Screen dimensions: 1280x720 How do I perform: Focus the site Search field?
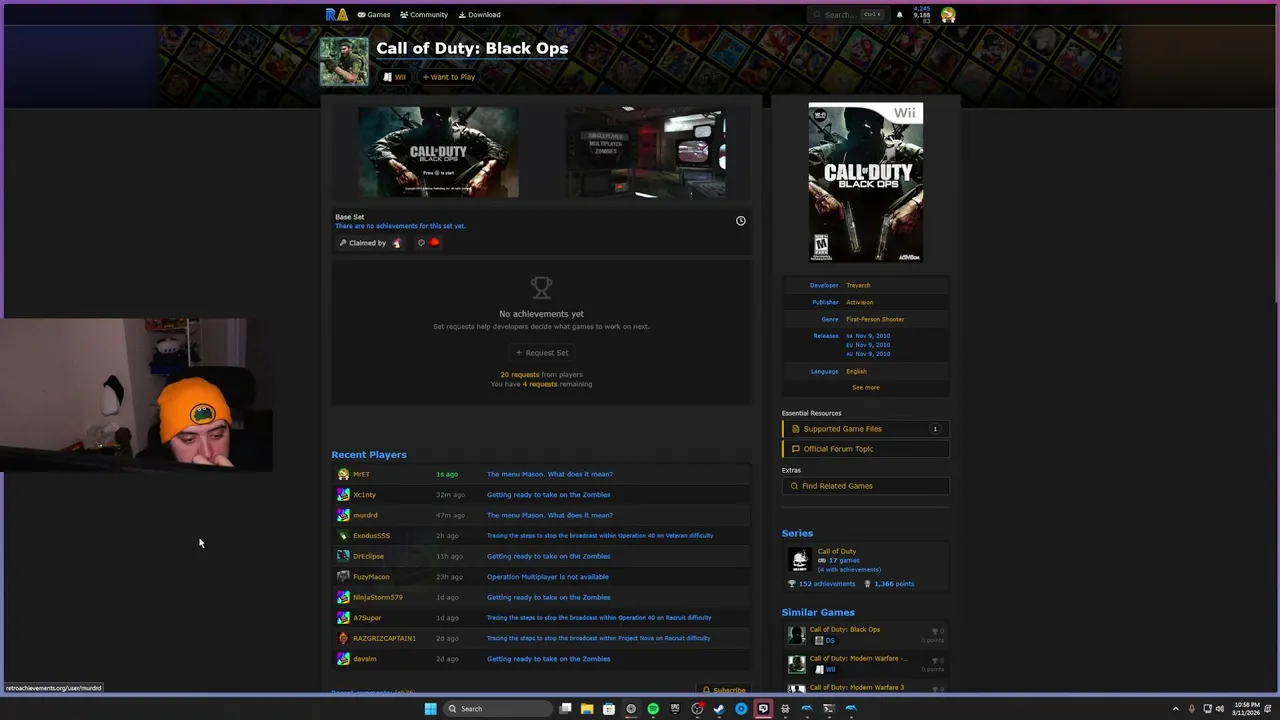[x=847, y=15]
